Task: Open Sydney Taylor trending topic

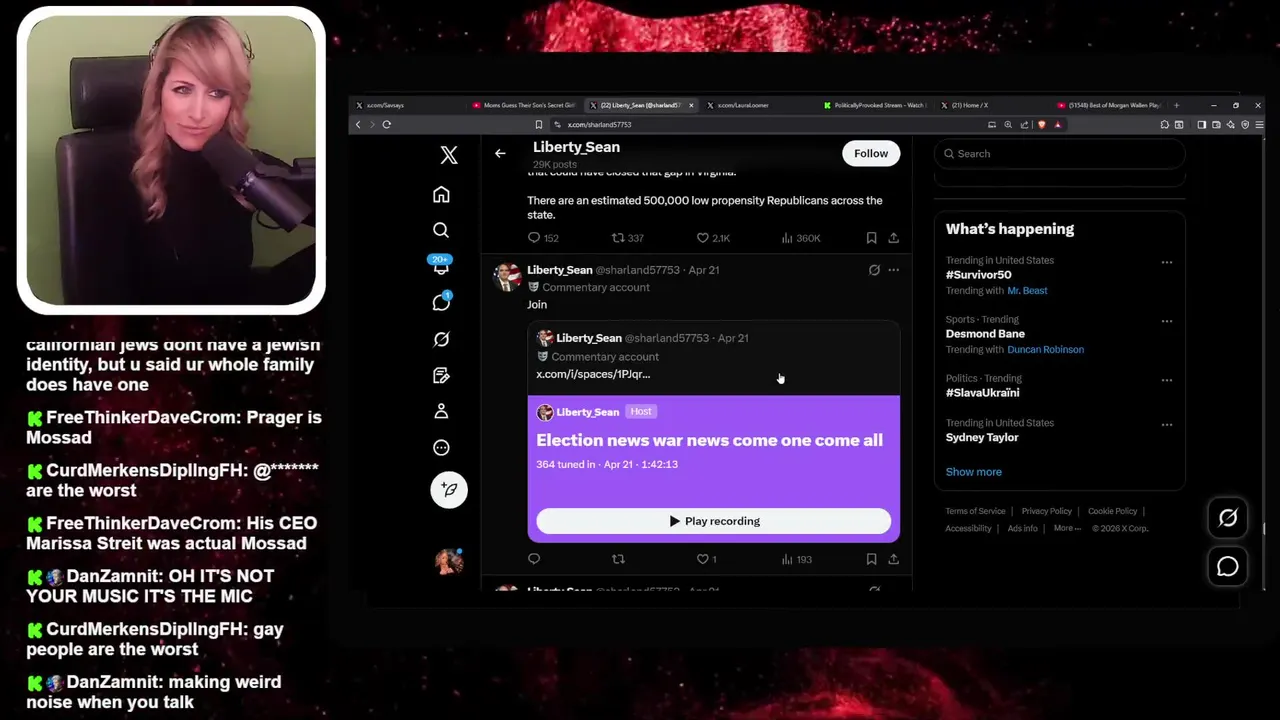Action: [982, 438]
